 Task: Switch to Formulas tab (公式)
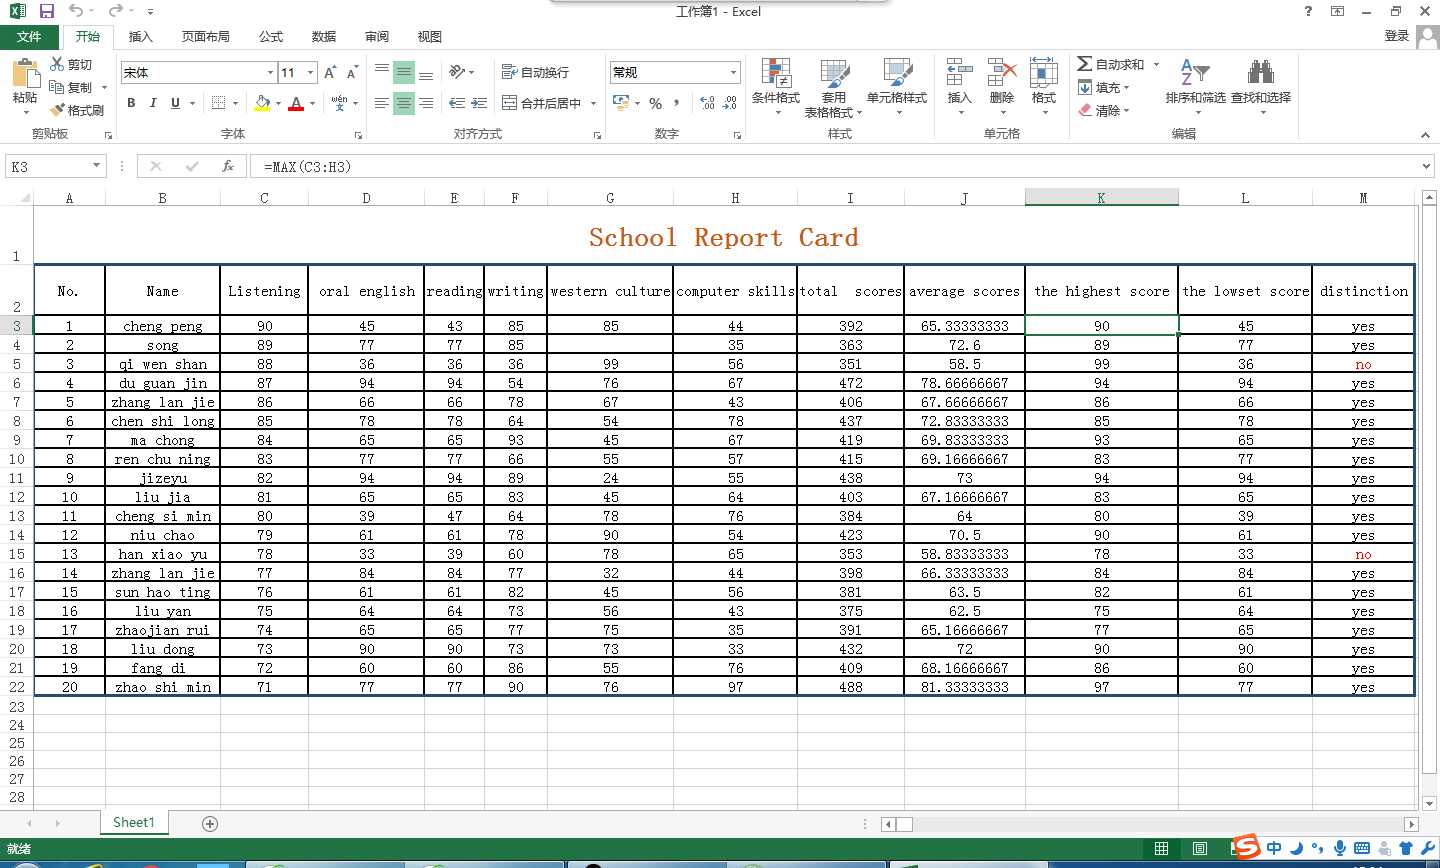point(271,37)
